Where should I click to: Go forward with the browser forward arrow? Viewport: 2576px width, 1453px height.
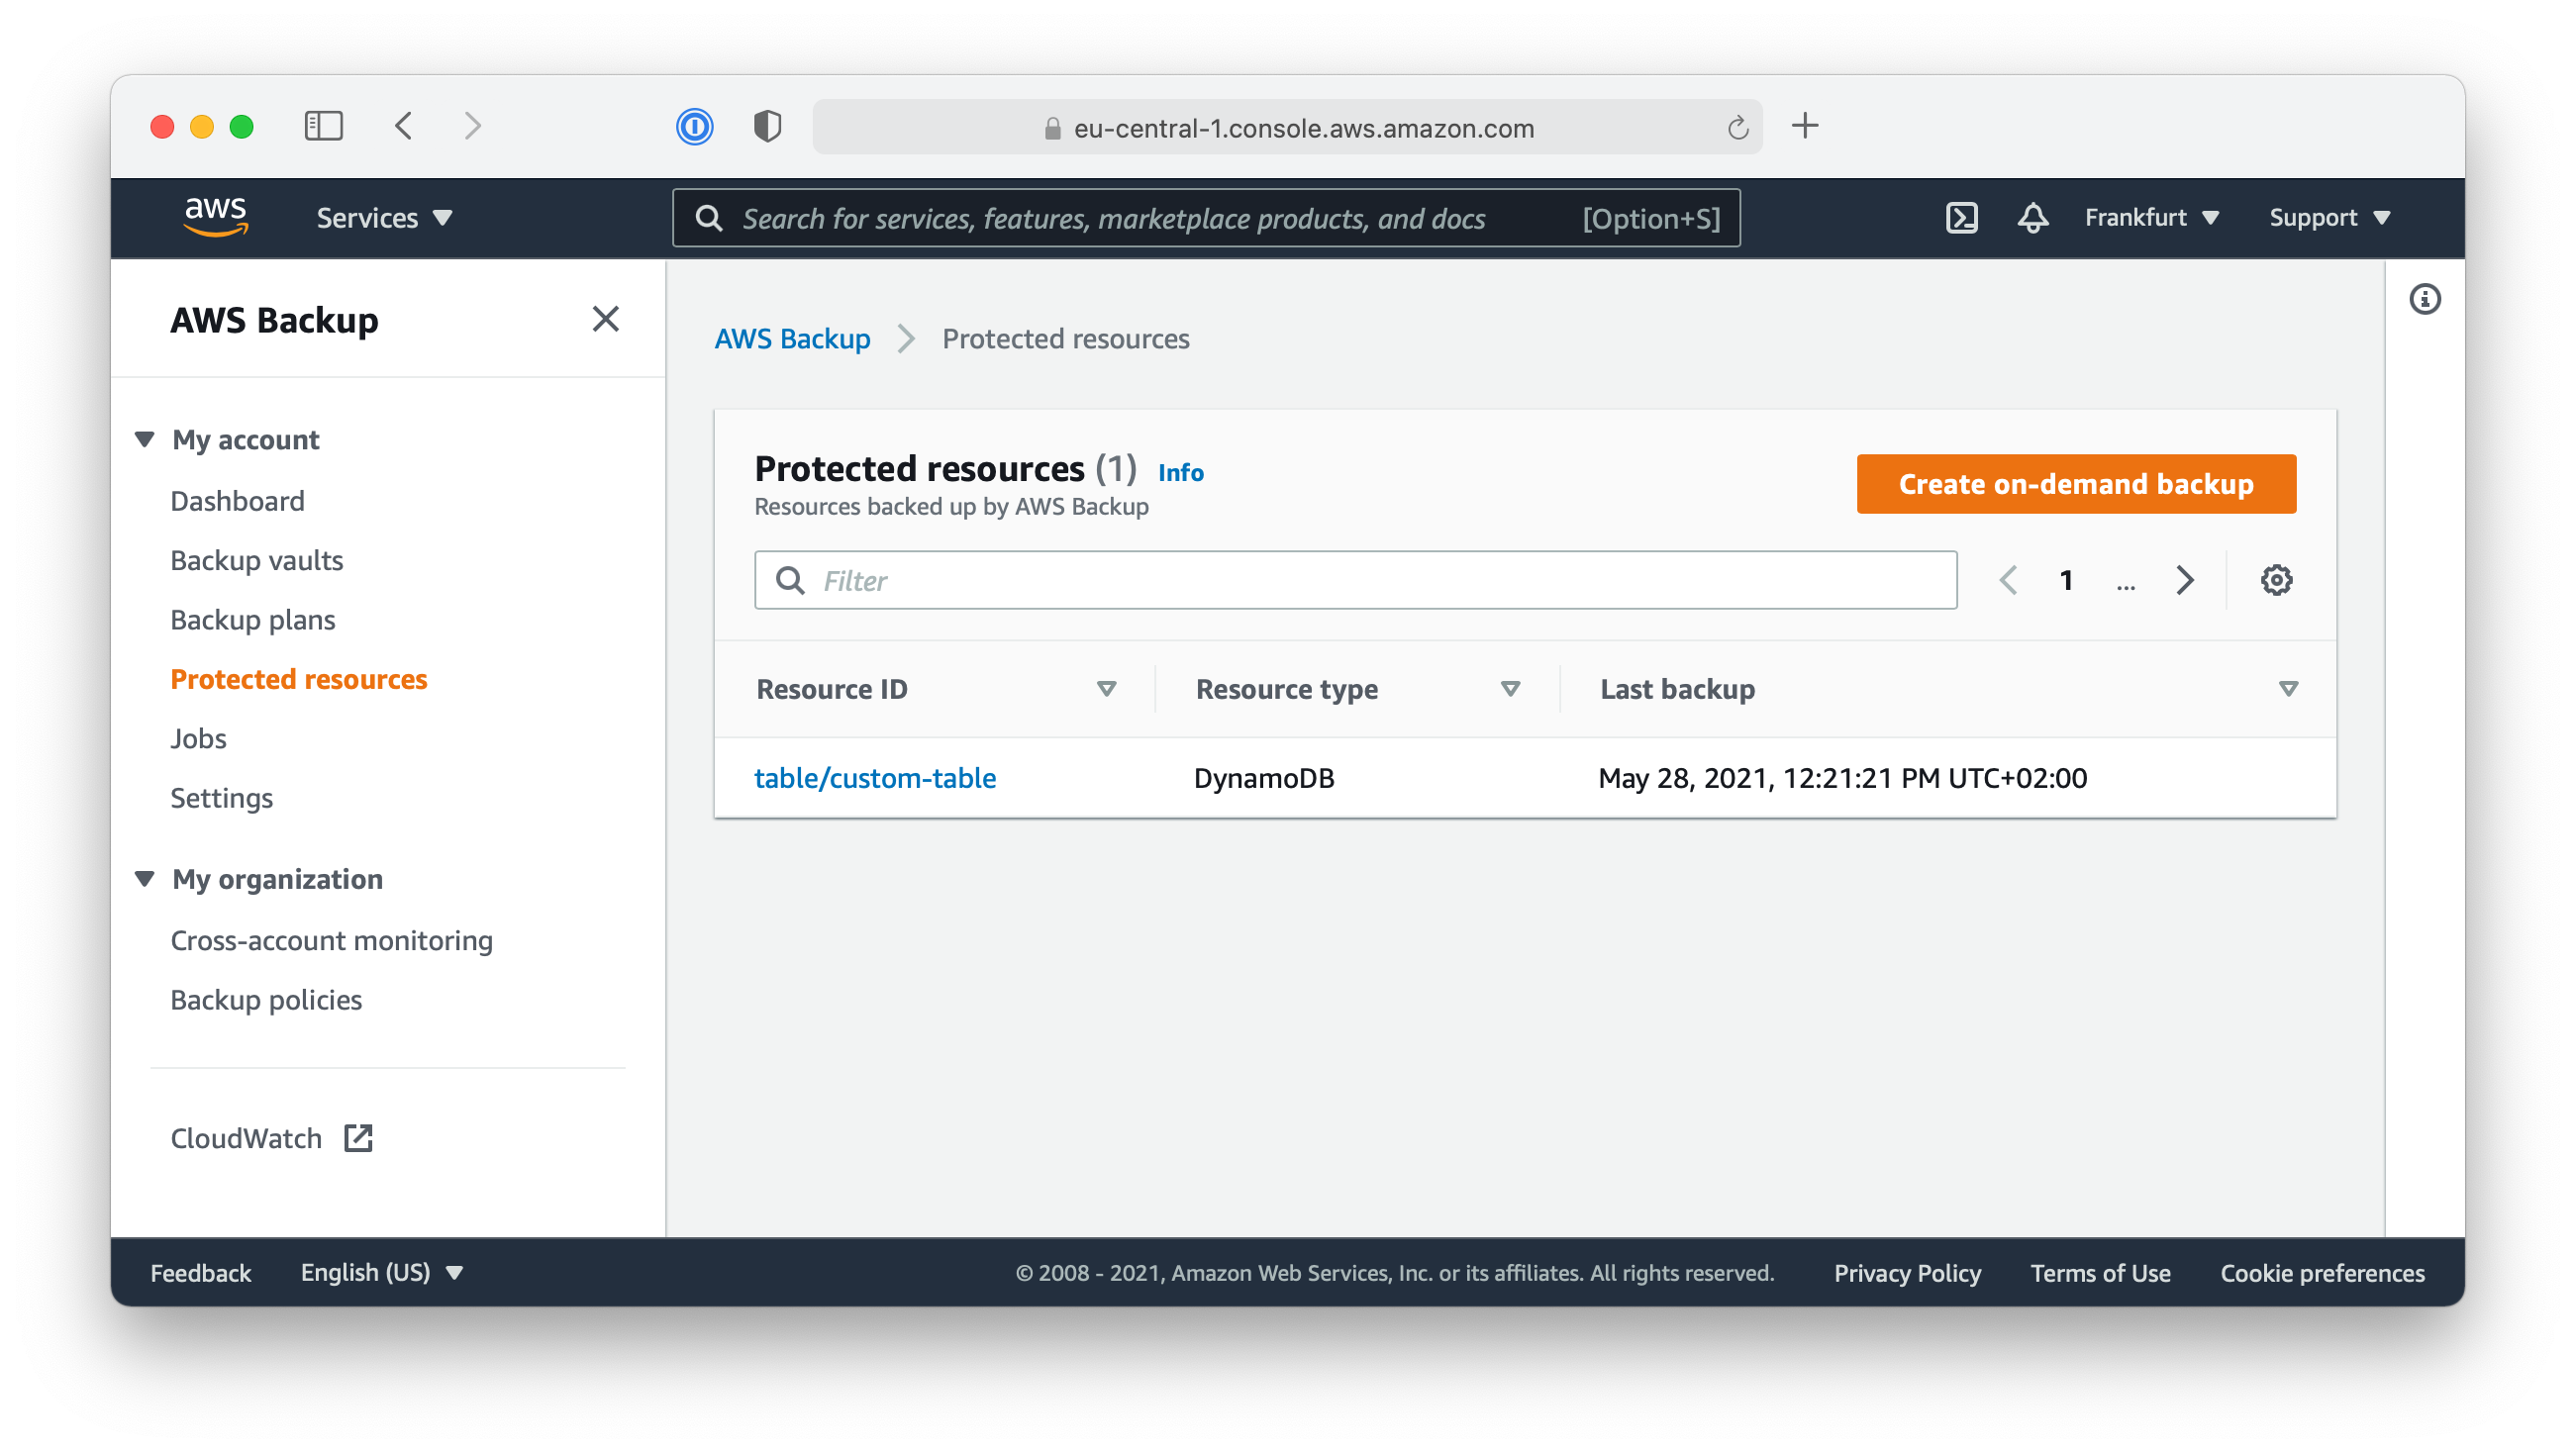coord(473,126)
